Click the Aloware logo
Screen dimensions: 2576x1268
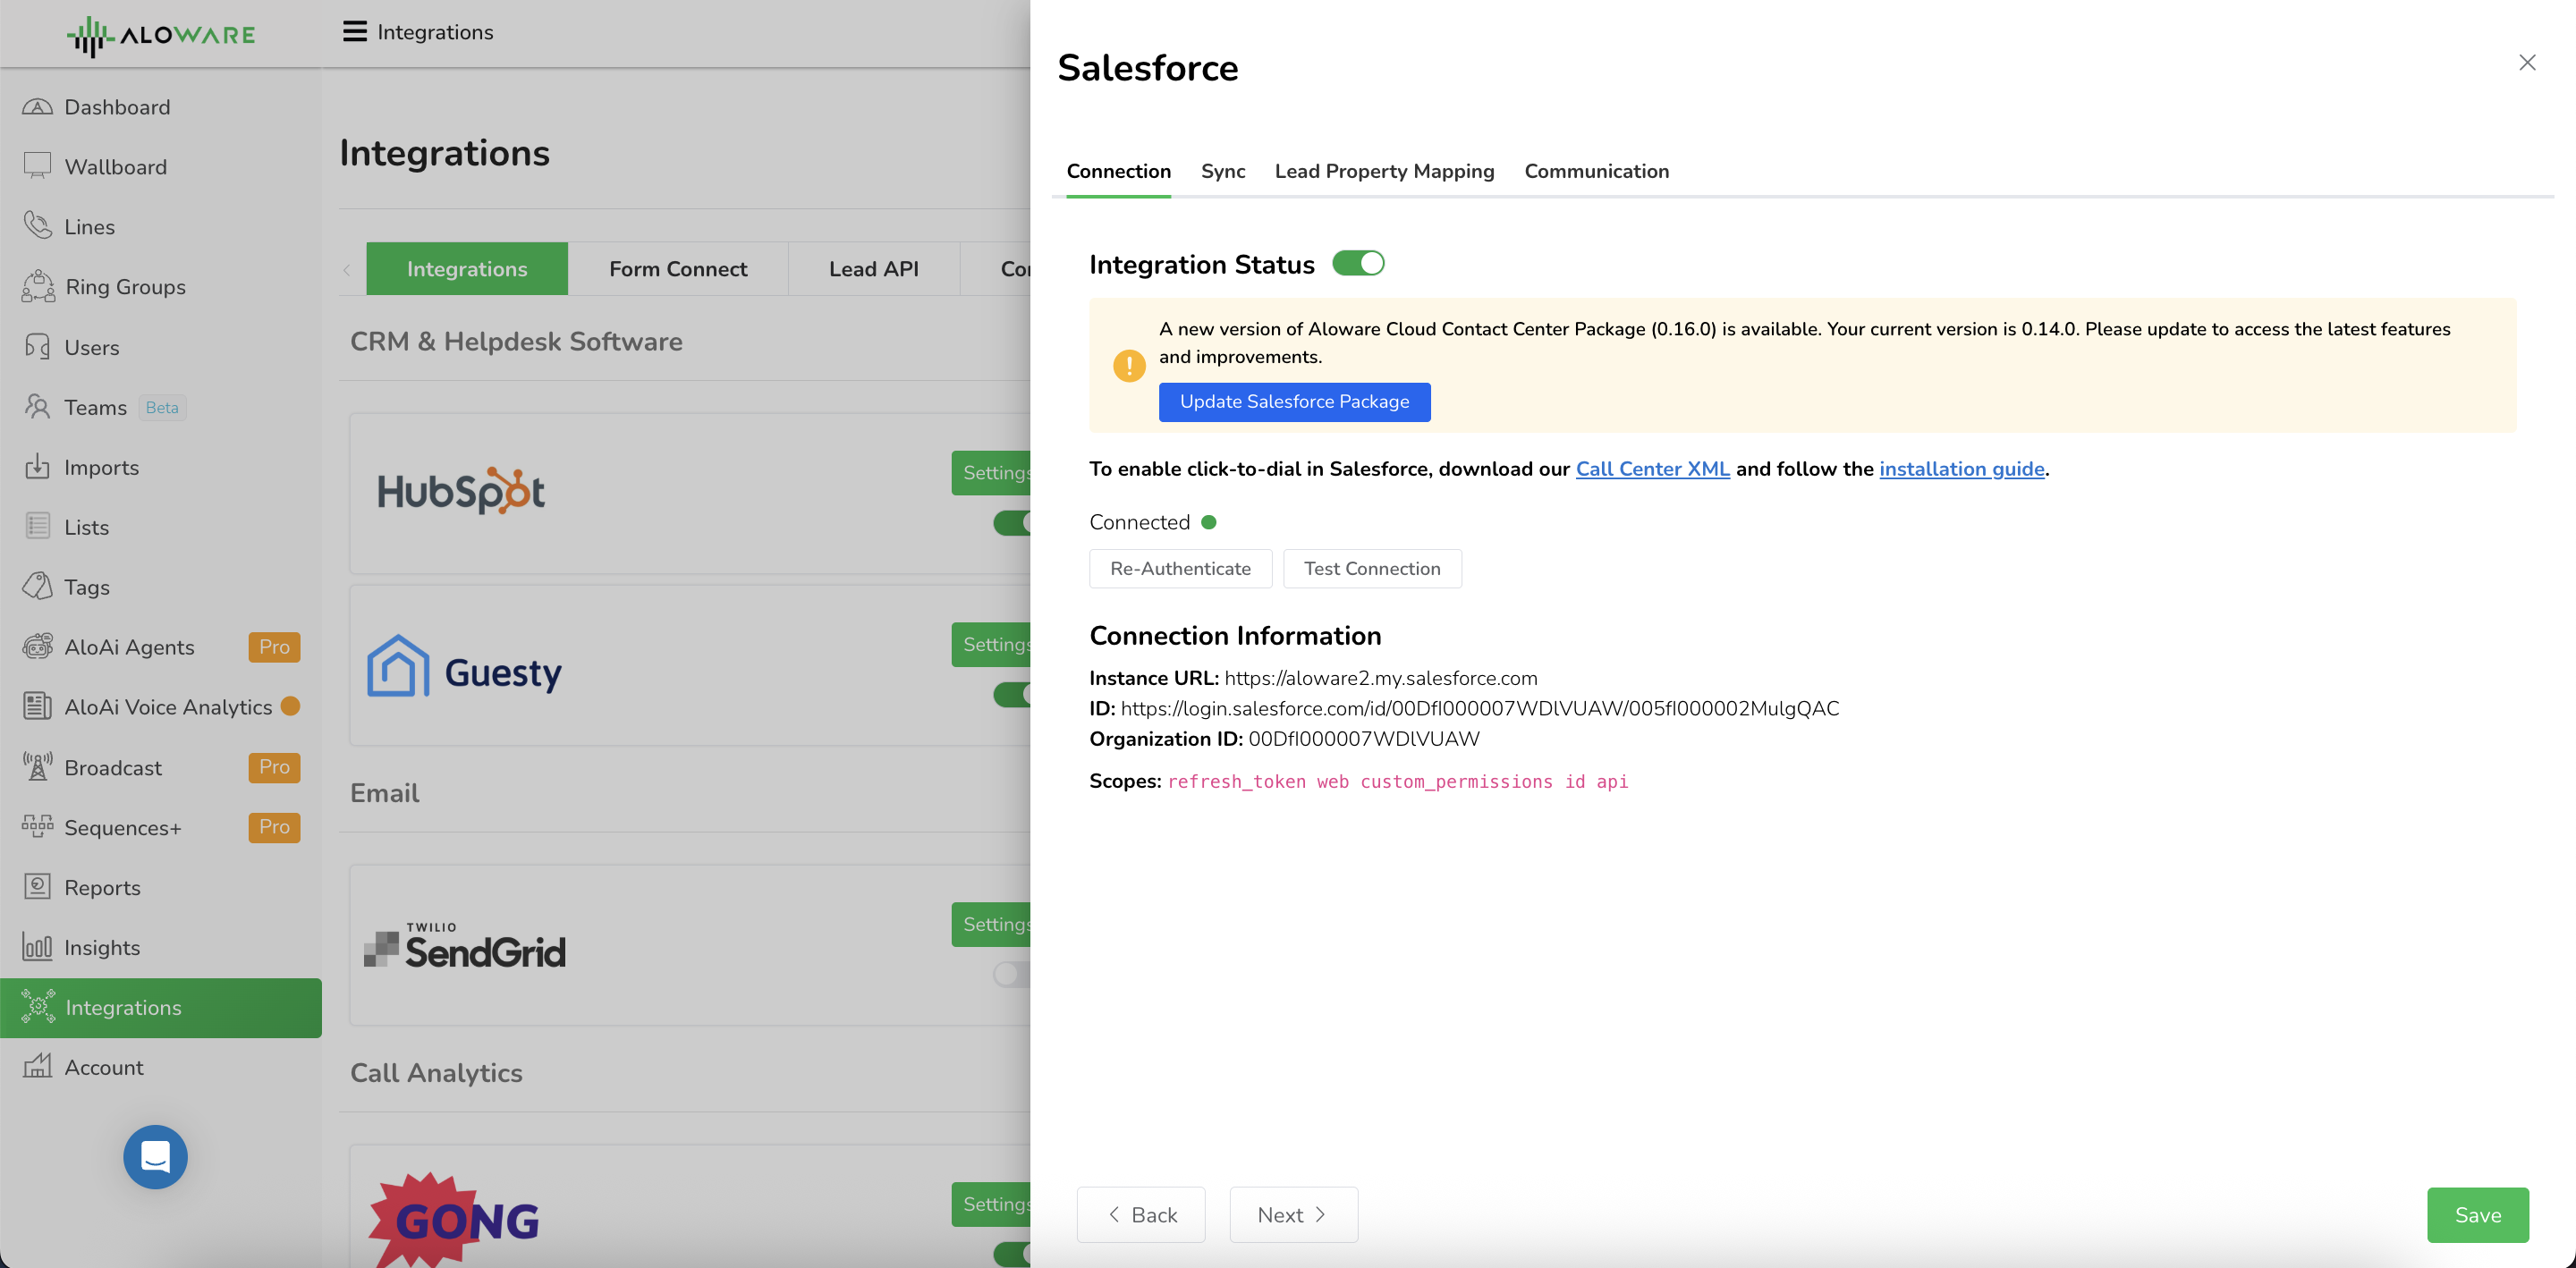161,35
